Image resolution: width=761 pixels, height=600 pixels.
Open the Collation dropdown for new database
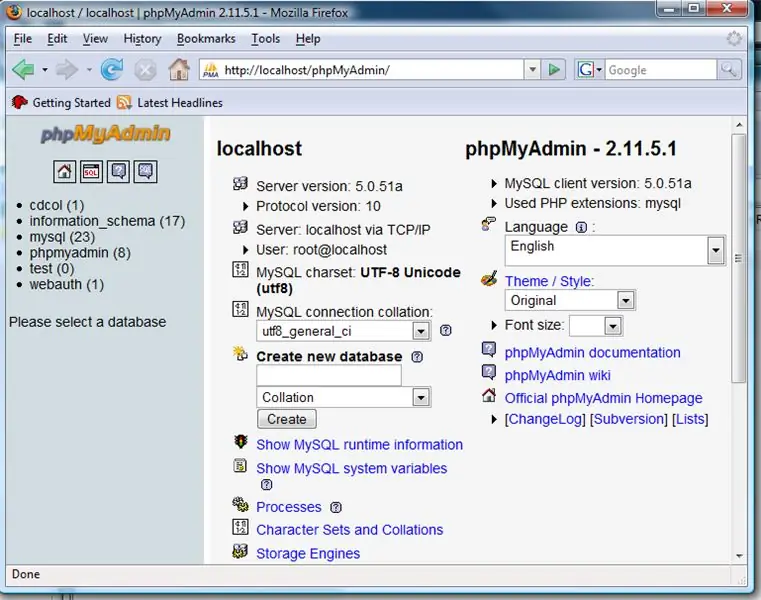(x=343, y=397)
